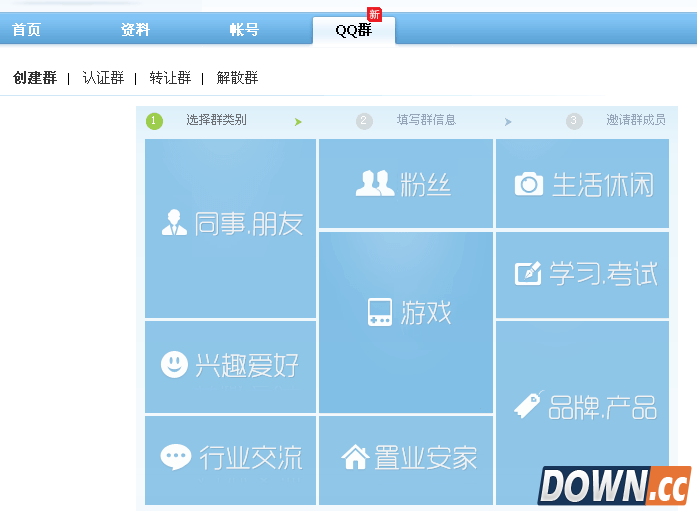Click the 填写群信息 step label
This screenshot has width=697, height=511.
[426, 120]
